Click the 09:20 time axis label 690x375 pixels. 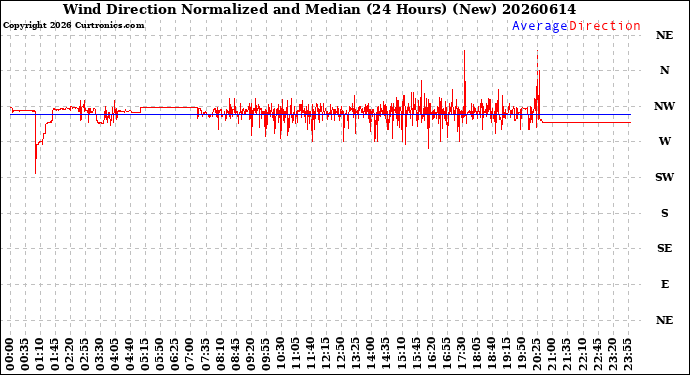(x=250, y=354)
